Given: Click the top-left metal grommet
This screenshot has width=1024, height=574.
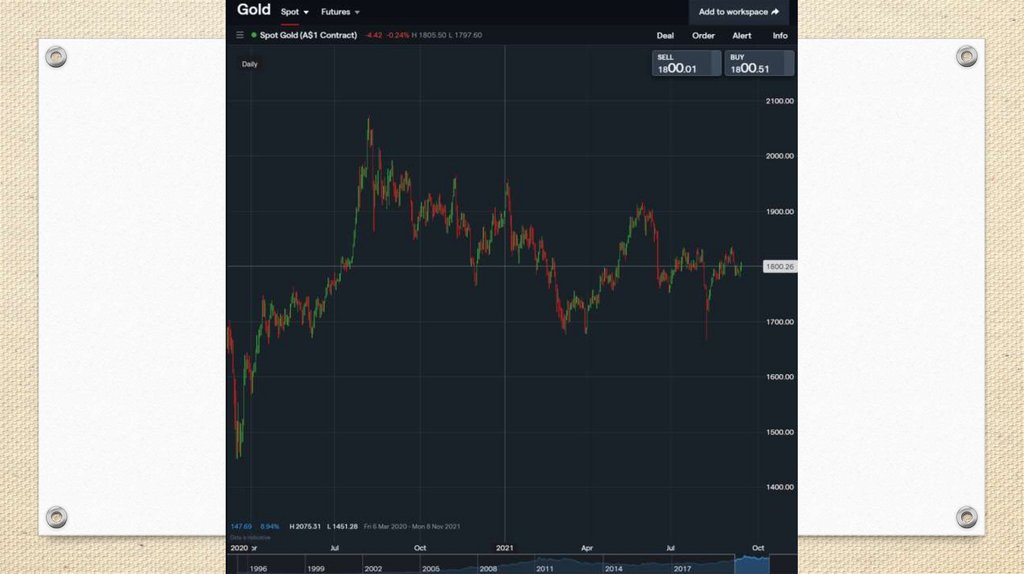Looking at the screenshot, I should (x=56, y=57).
